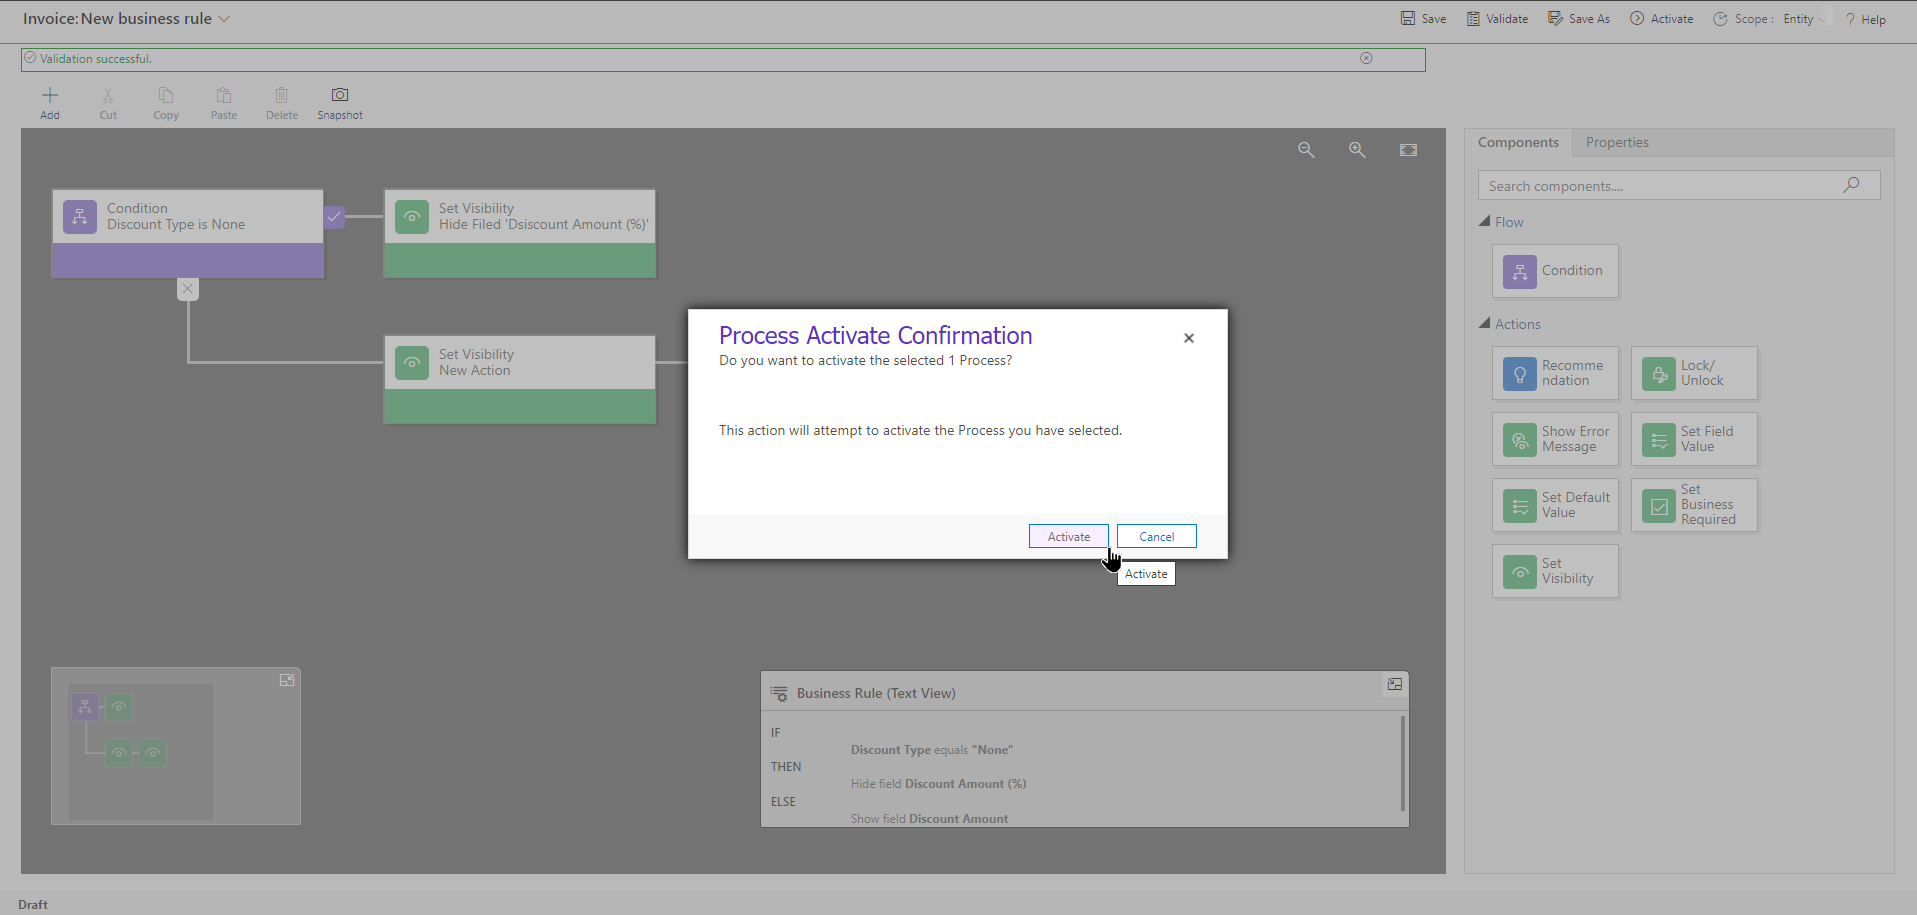Image resolution: width=1917 pixels, height=915 pixels.
Task: Switch to the Properties tab
Action: (x=1618, y=142)
